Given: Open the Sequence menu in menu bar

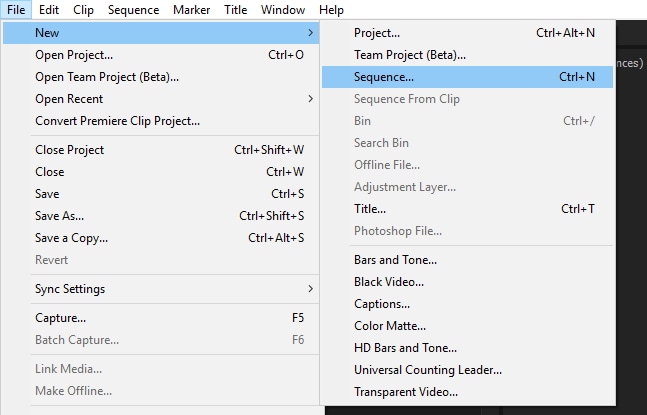Looking at the screenshot, I should [x=133, y=10].
